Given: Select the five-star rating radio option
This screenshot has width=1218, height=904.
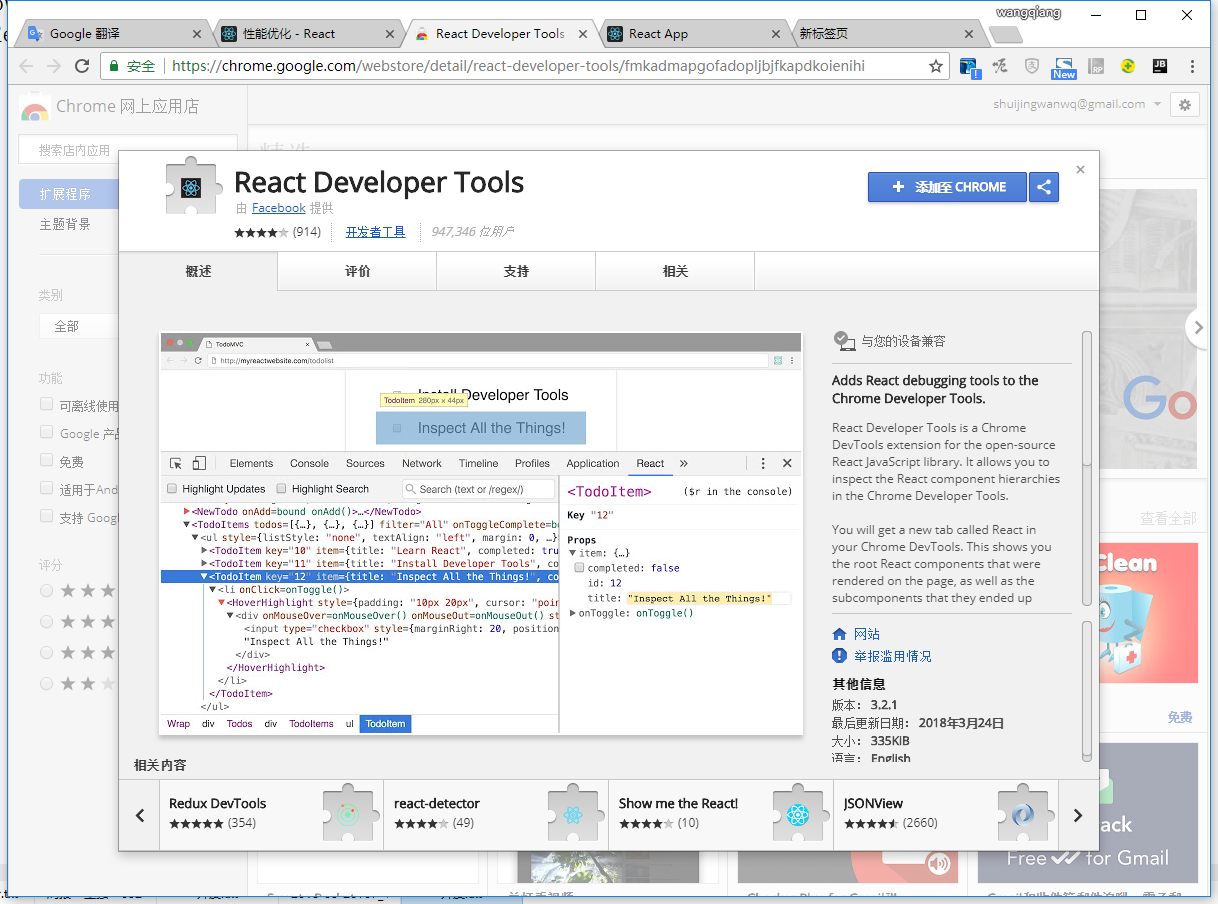Looking at the screenshot, I should point(46,591).
